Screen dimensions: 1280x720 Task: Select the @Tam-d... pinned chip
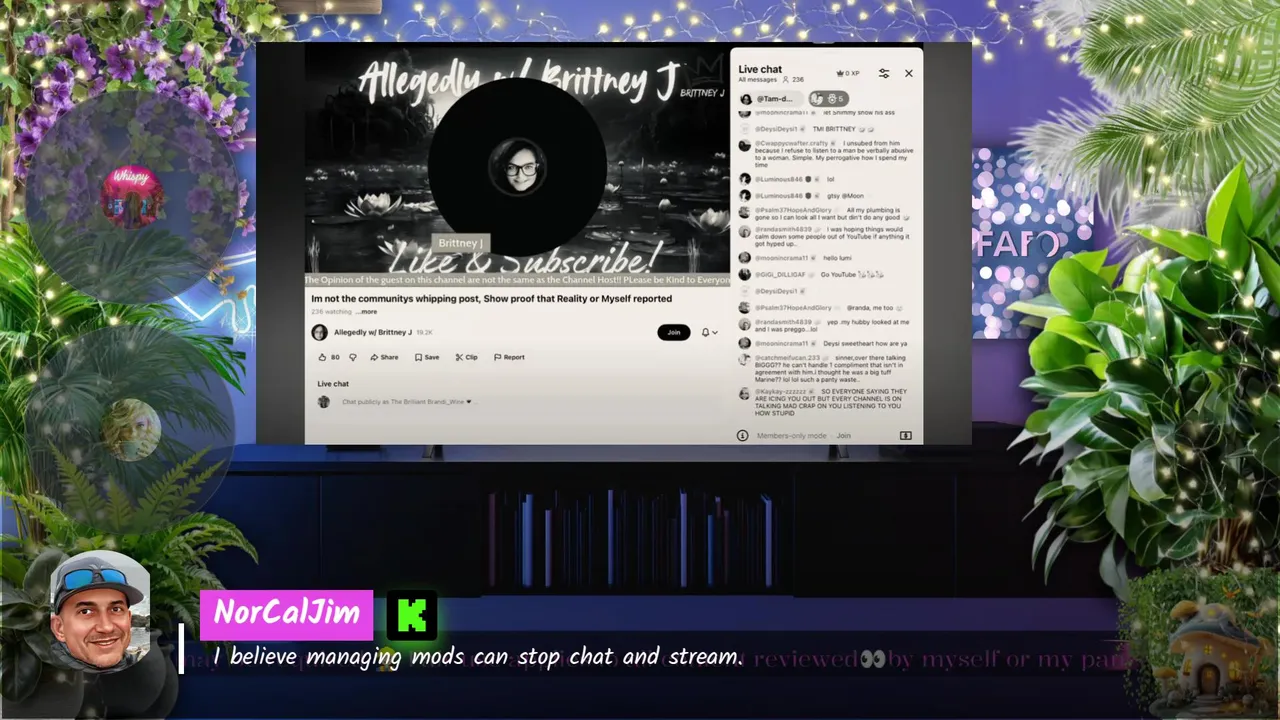772,99
